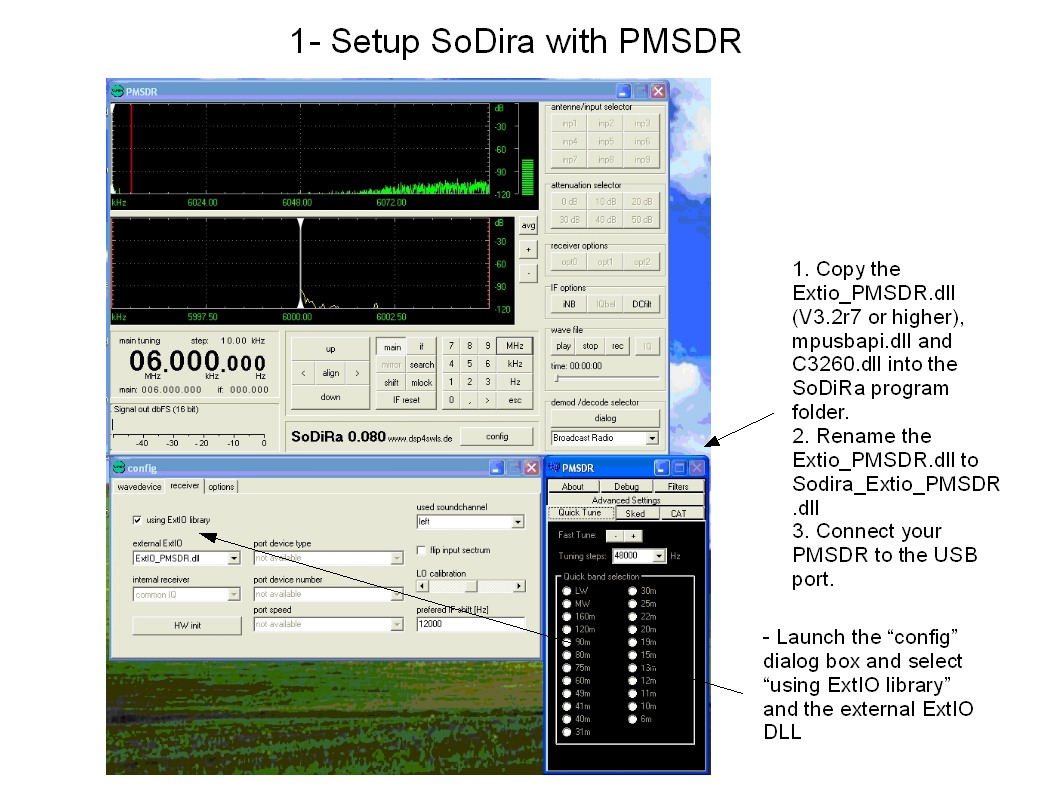
Task: Open the port speed dropdown
Action: (x=397, y=625)
